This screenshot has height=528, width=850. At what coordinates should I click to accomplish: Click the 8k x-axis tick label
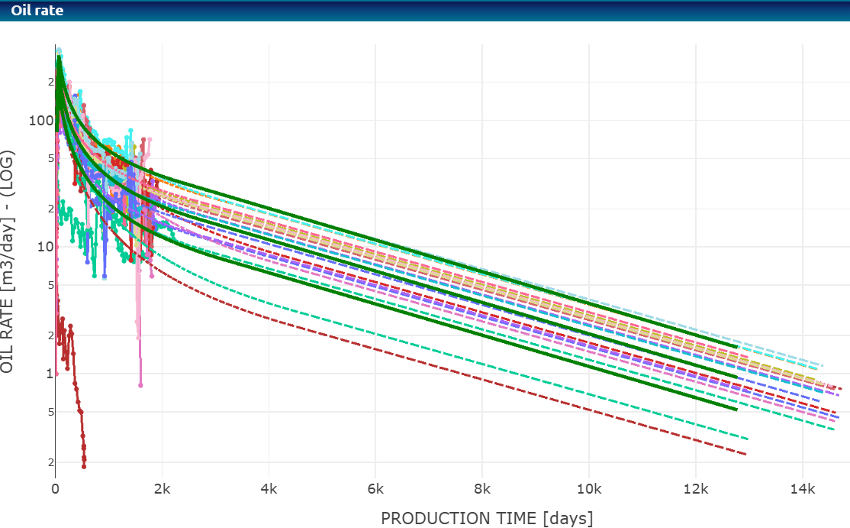482,489
